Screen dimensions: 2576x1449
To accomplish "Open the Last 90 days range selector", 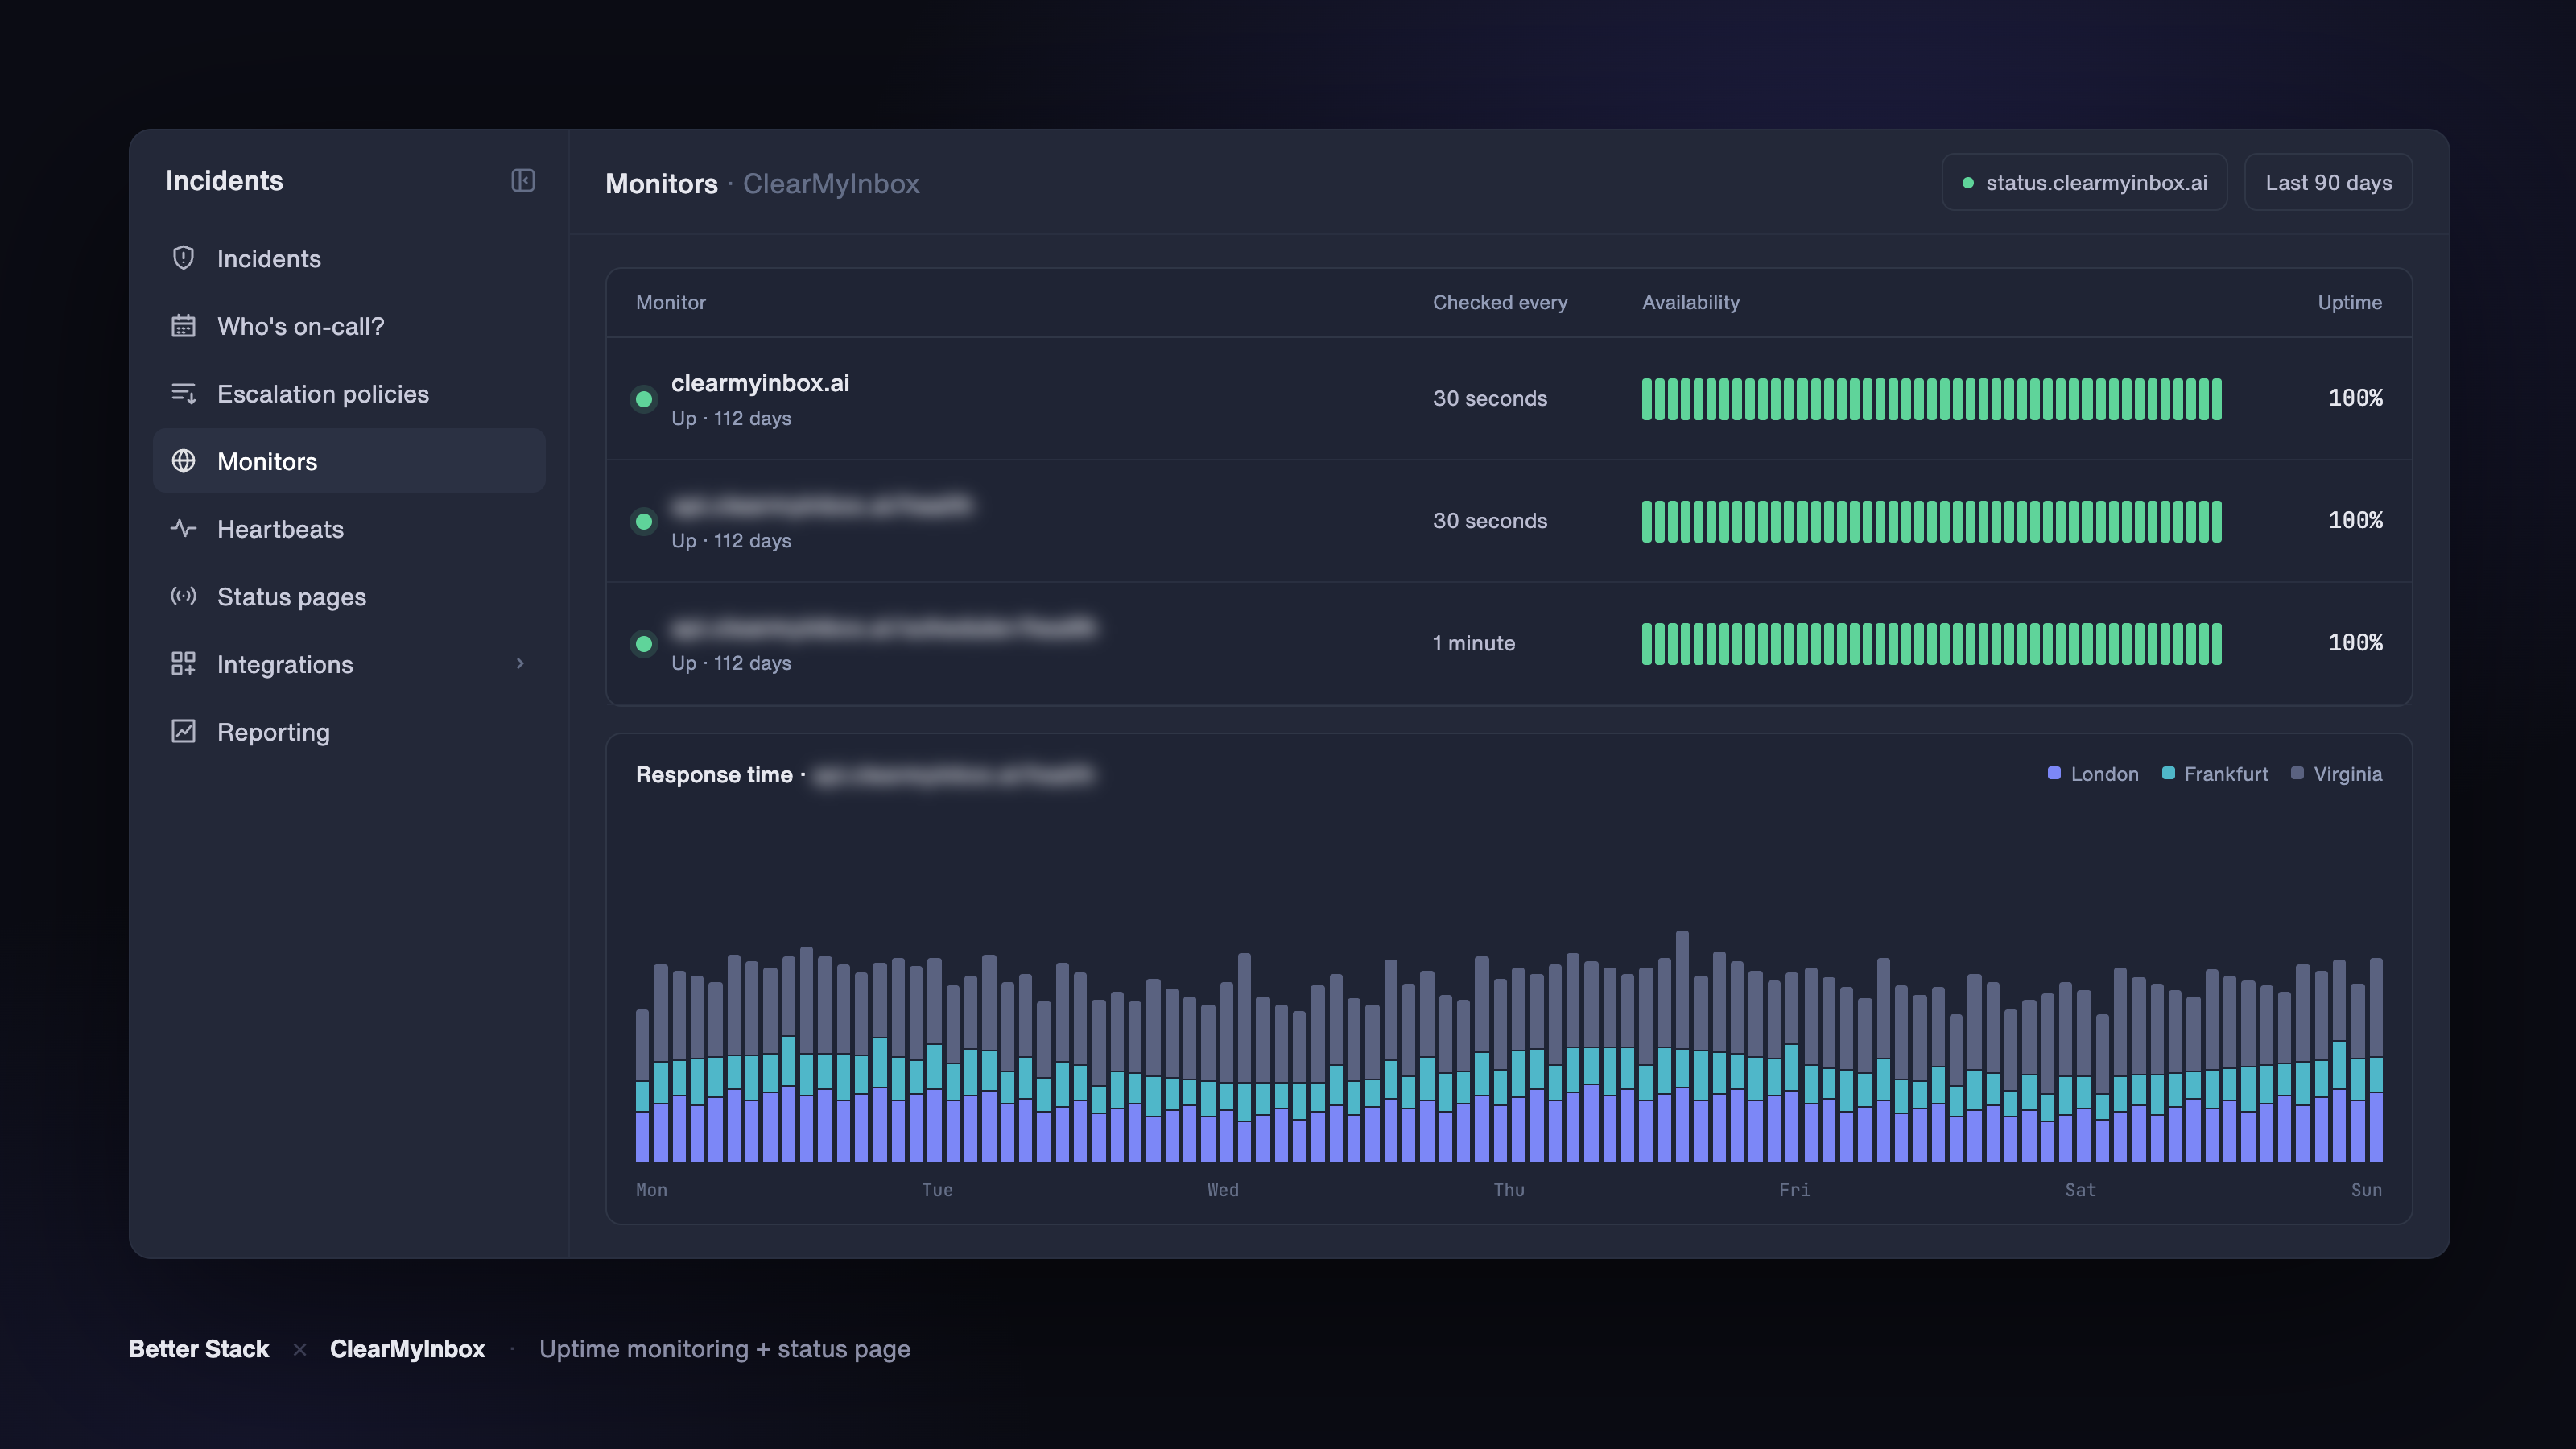I will (x=2328, y=182).
